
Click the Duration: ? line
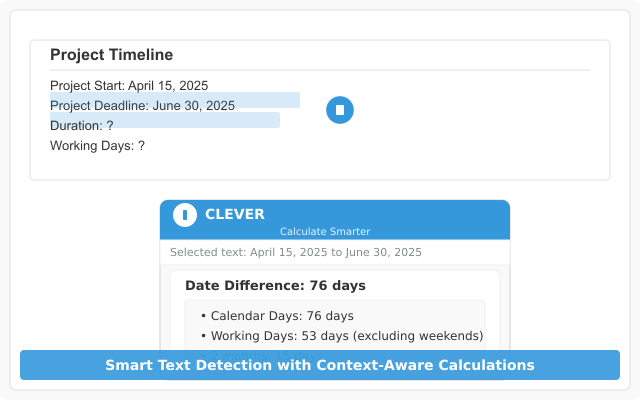click(81, 126)
